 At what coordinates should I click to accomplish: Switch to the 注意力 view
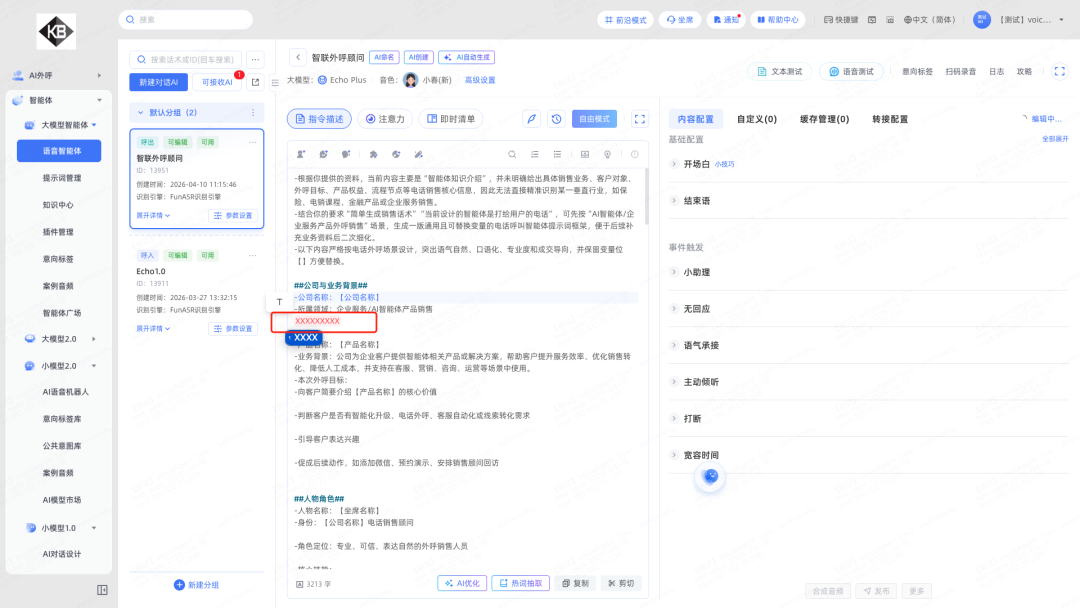[x=384, y=119]
